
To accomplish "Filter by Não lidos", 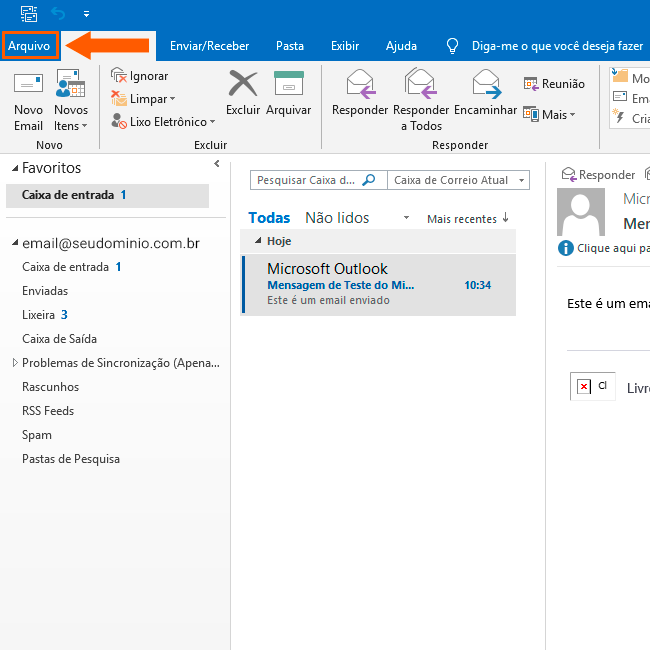I will pyautogui.click(x=337, y=218).
